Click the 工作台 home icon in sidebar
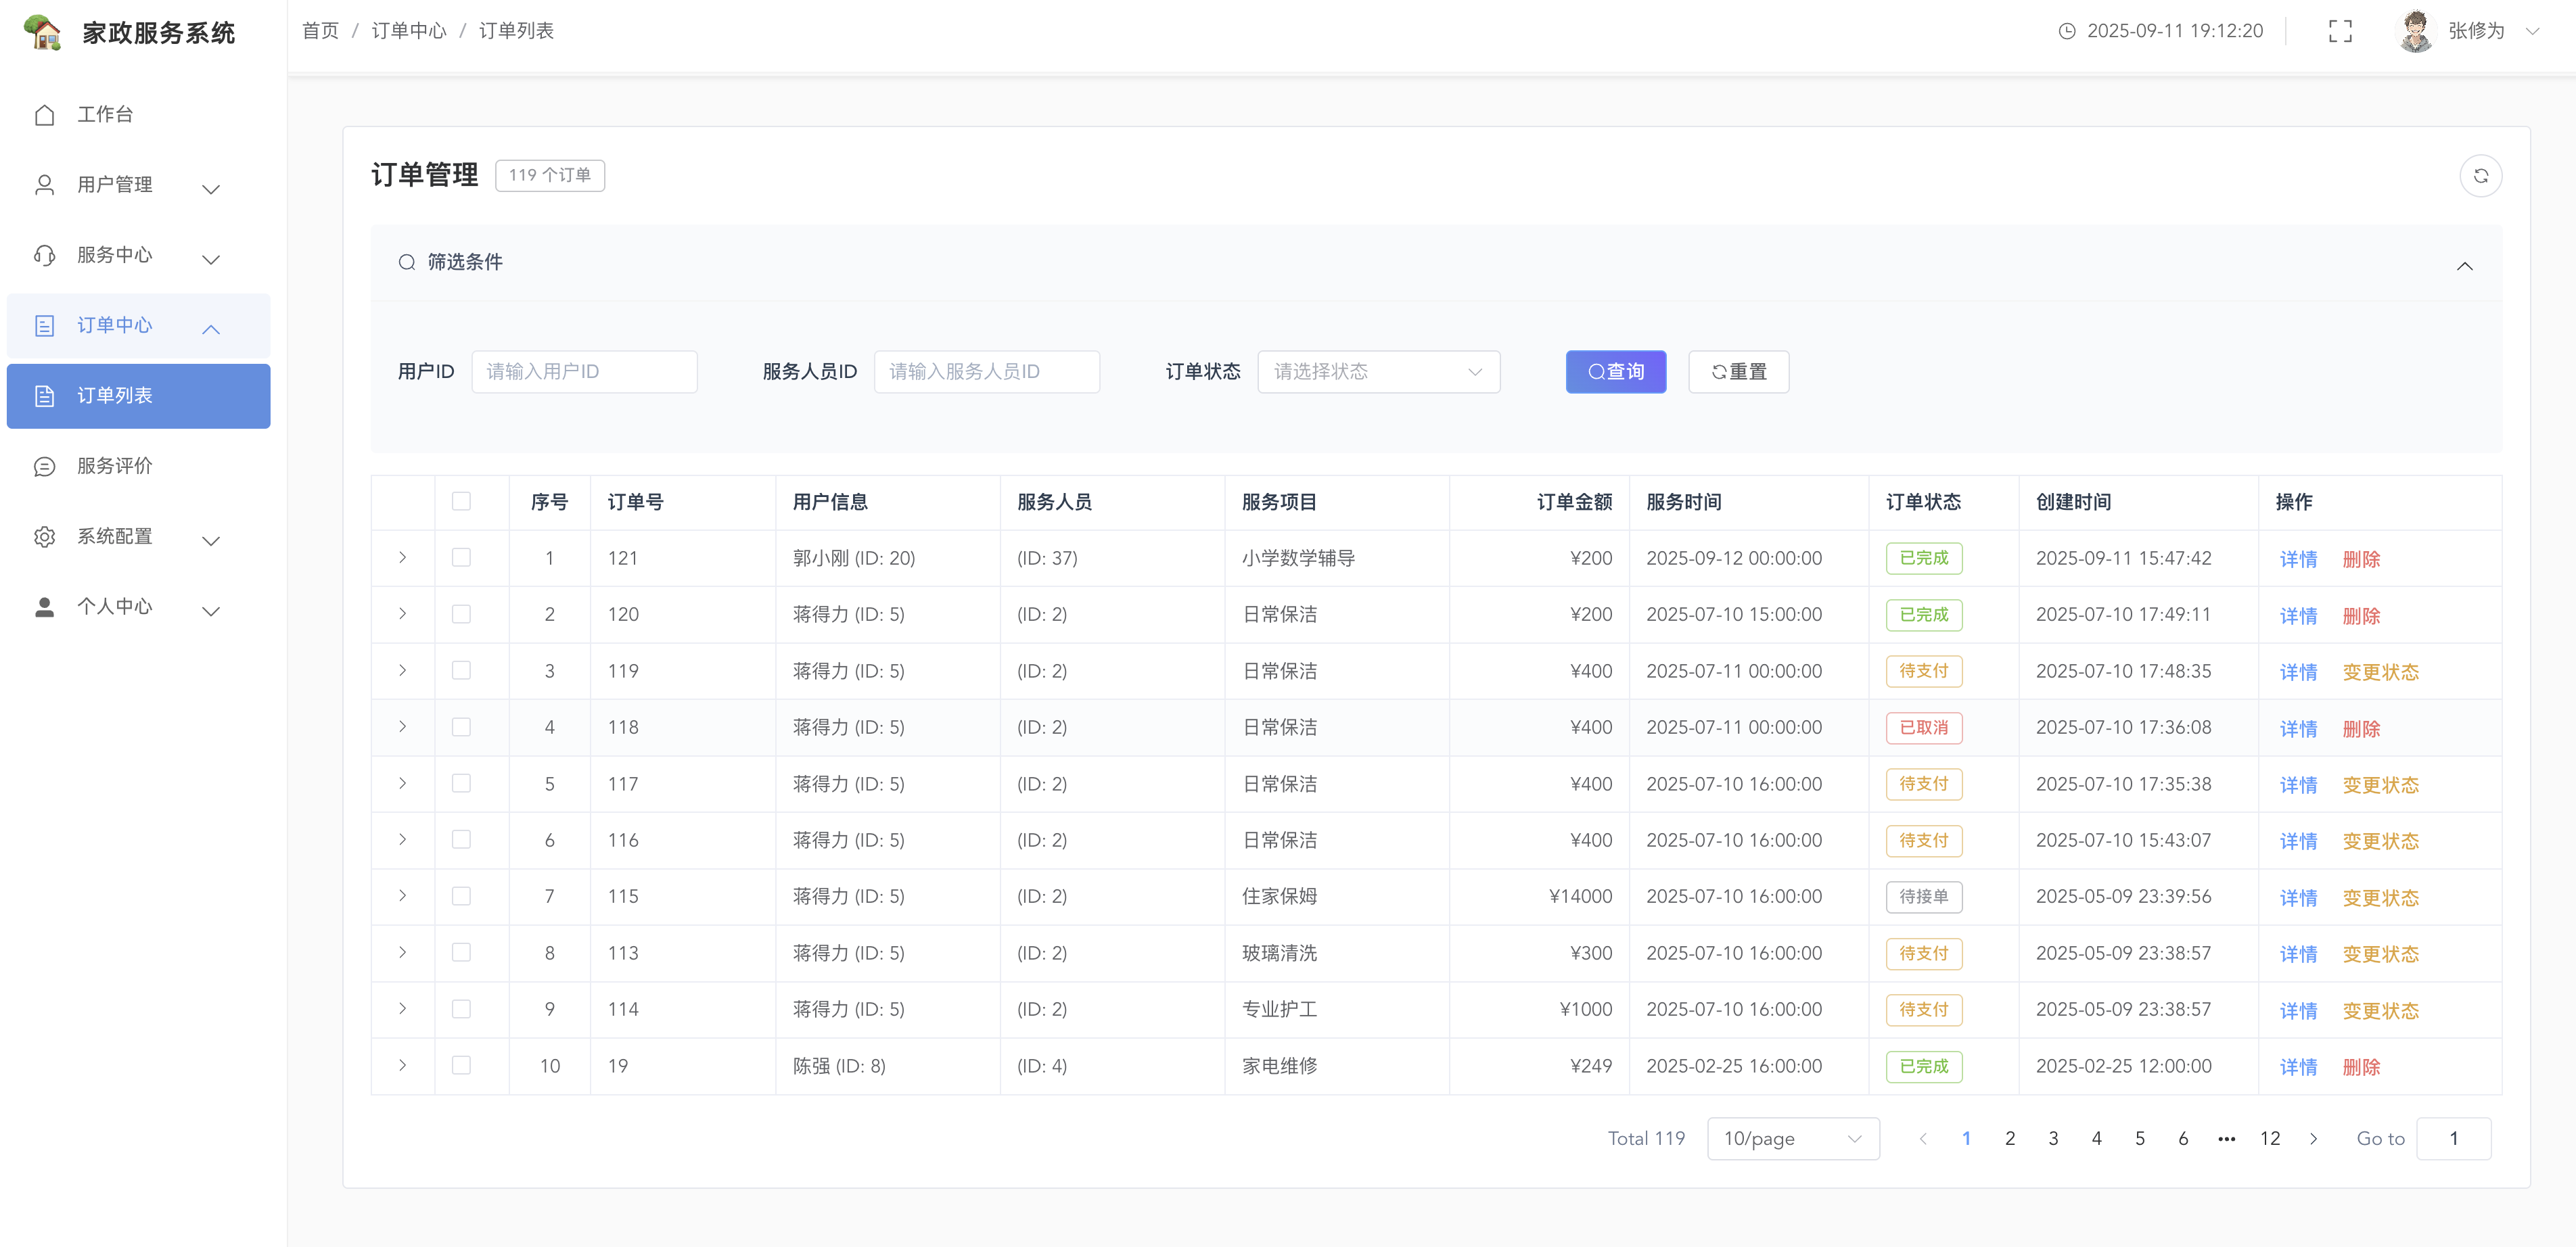 coord(44,115)
